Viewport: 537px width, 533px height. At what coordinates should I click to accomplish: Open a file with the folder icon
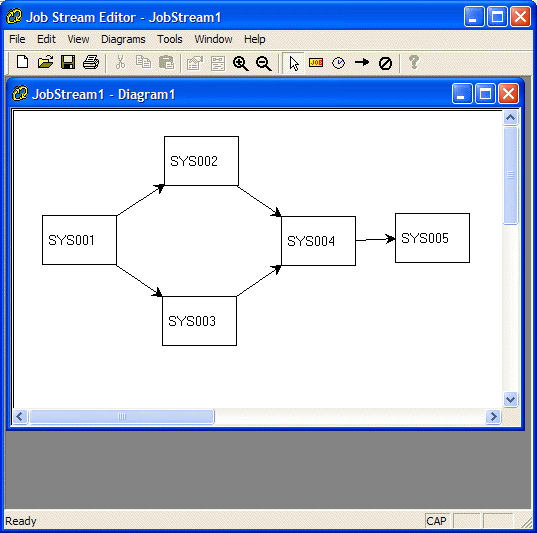click(45, 63)
